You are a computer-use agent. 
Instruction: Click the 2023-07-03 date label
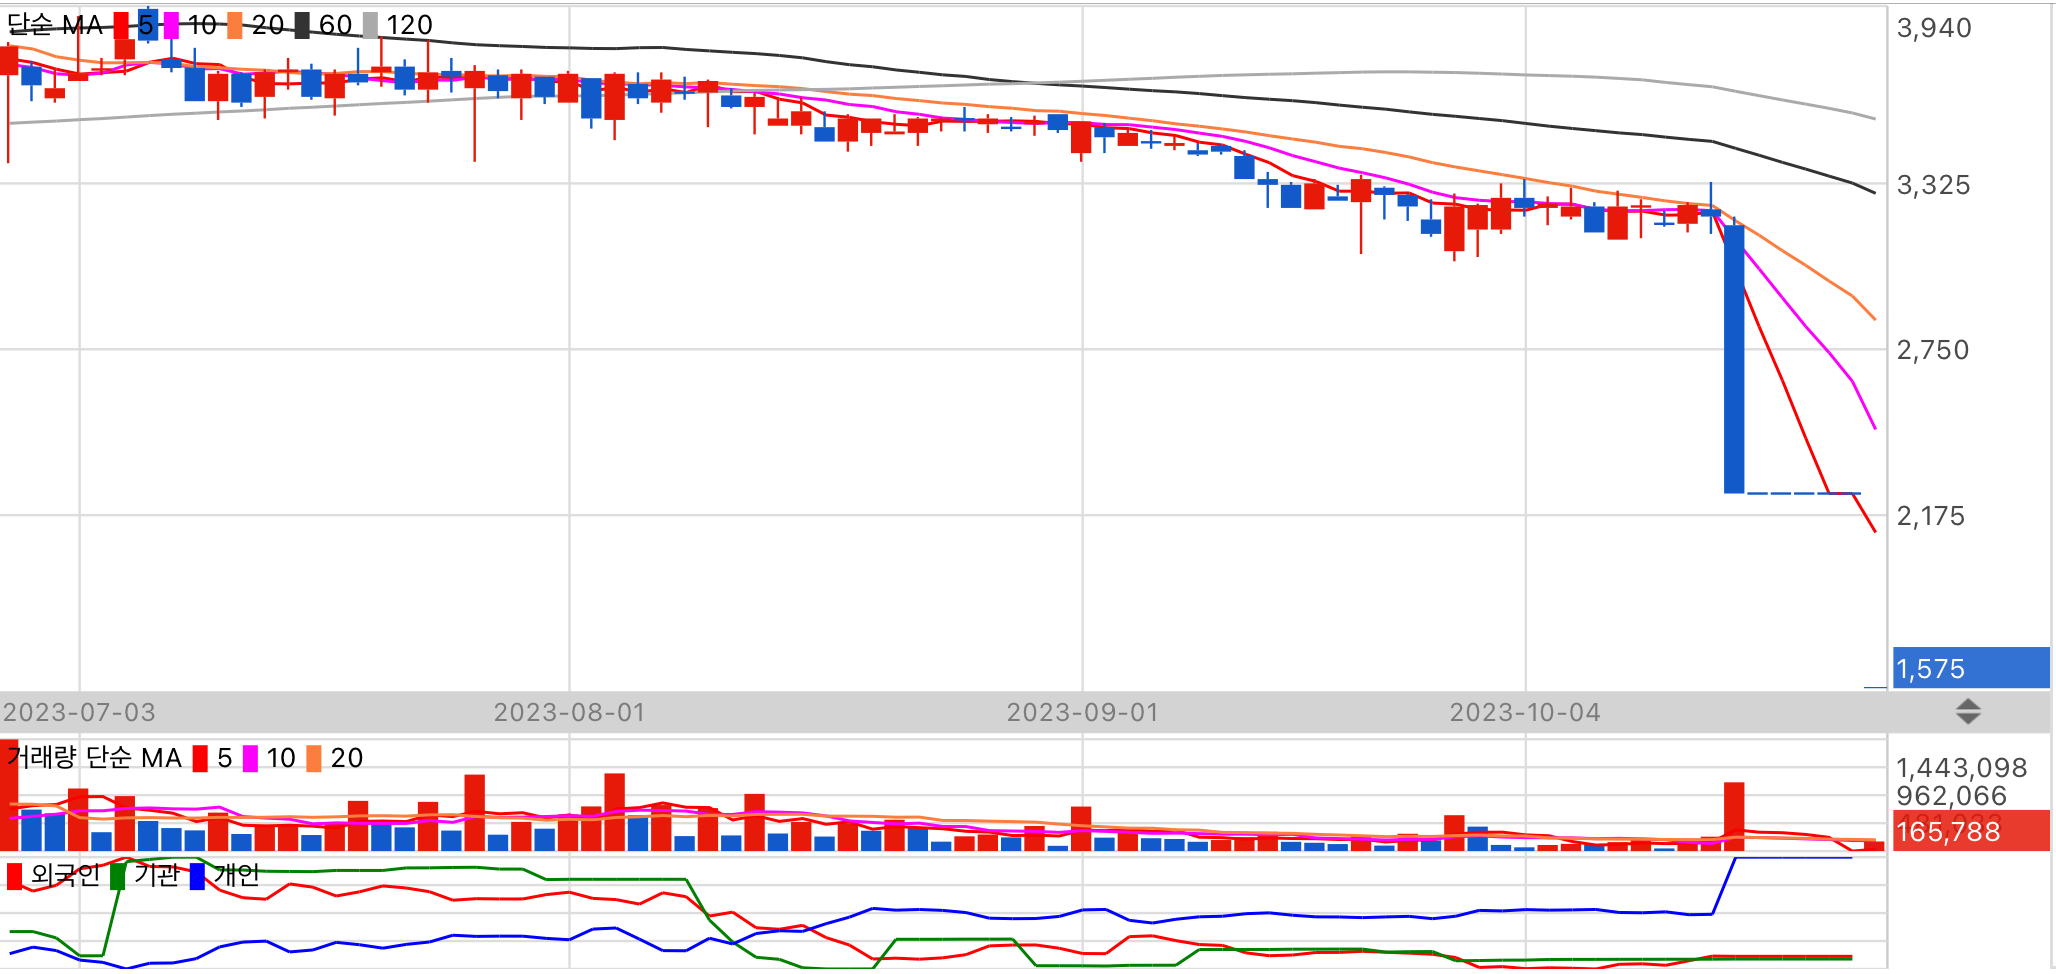(79, 712)
